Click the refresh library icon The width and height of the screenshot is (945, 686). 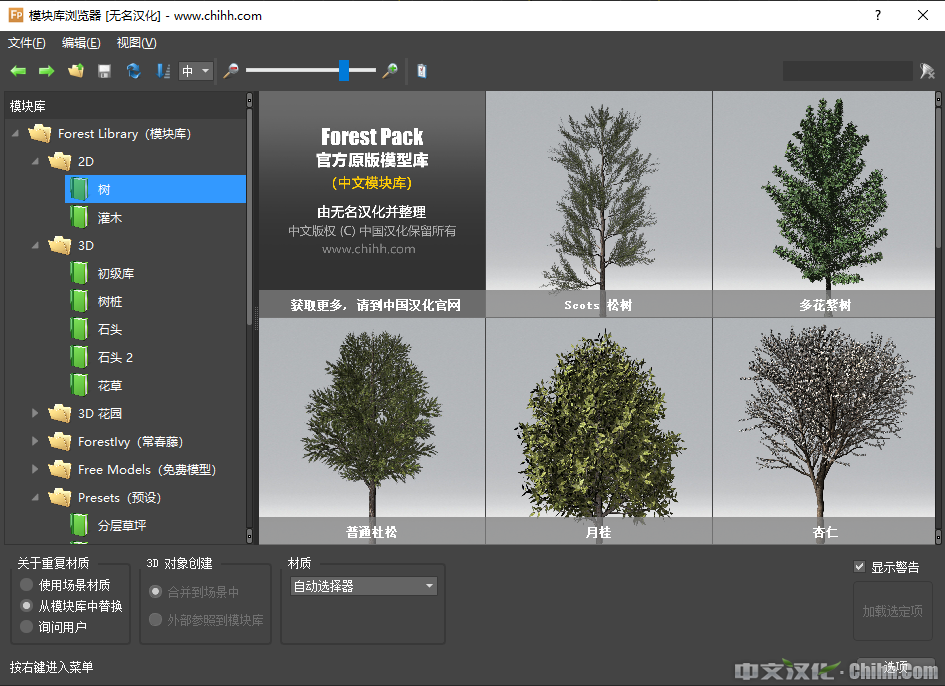(133, 71)
